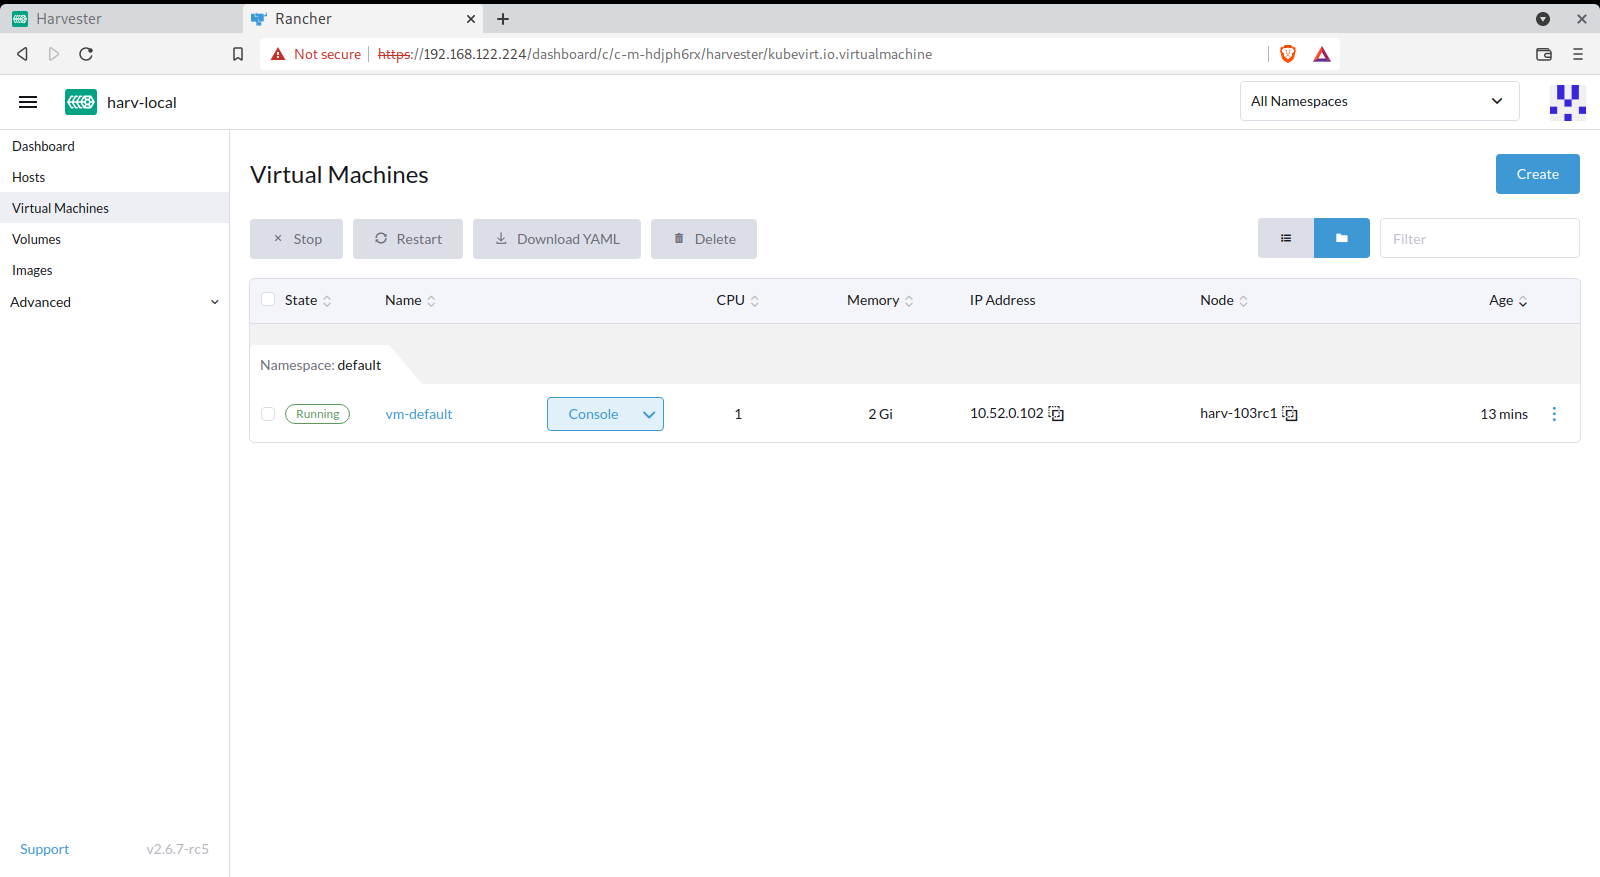
Task: Click the Create button
Action: (x=1537, y=174)
